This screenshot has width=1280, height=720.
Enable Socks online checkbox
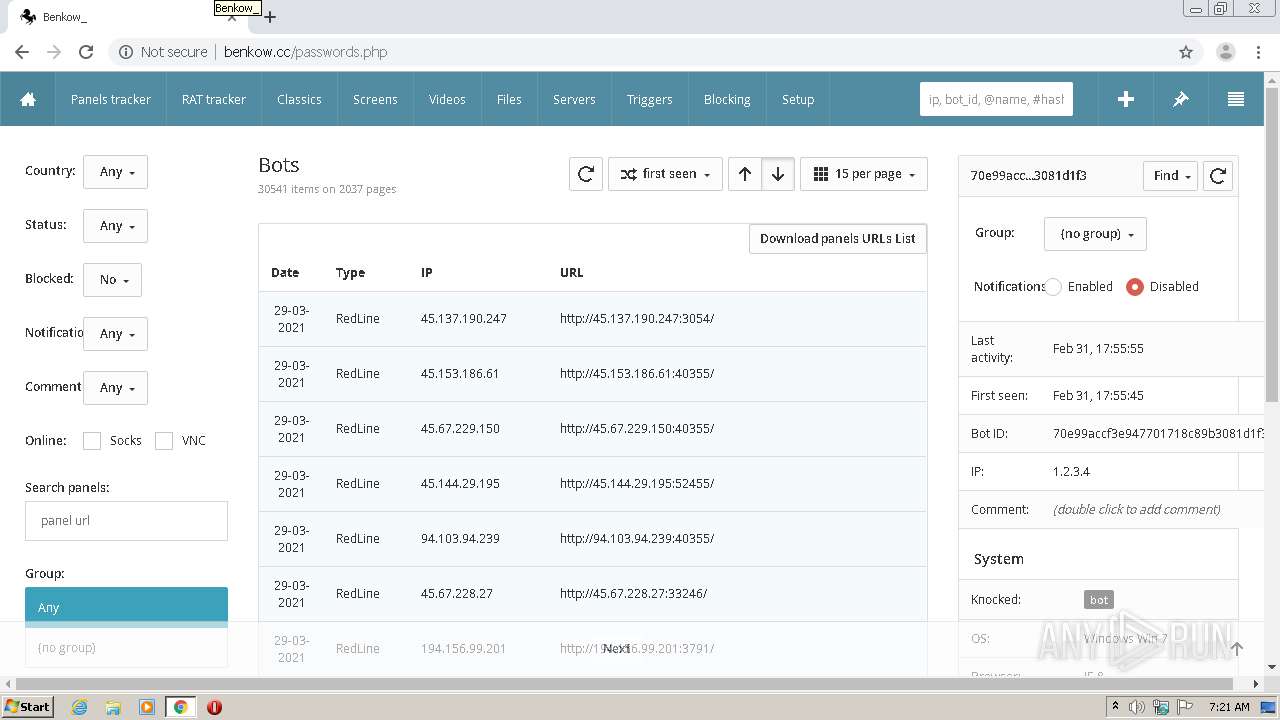pyautogui.click(x=92, y=441)
